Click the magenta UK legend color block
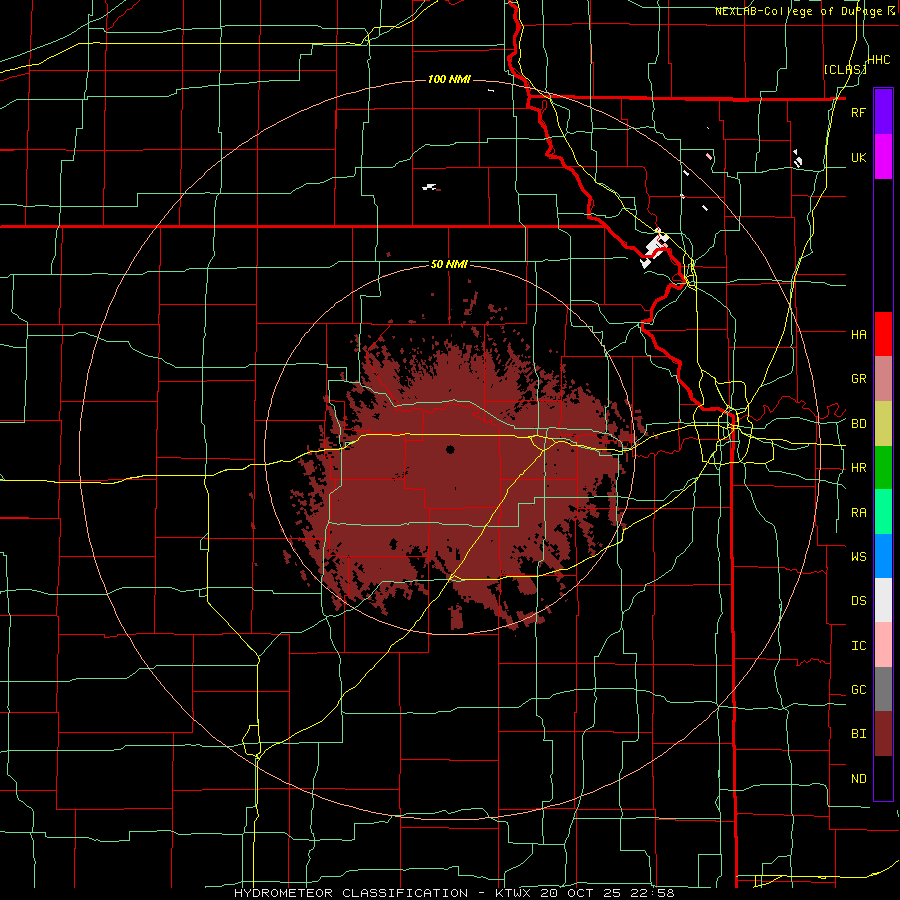The width and height of the screenshot is (900, 900). pyautogui.click(x=883, y=157)
